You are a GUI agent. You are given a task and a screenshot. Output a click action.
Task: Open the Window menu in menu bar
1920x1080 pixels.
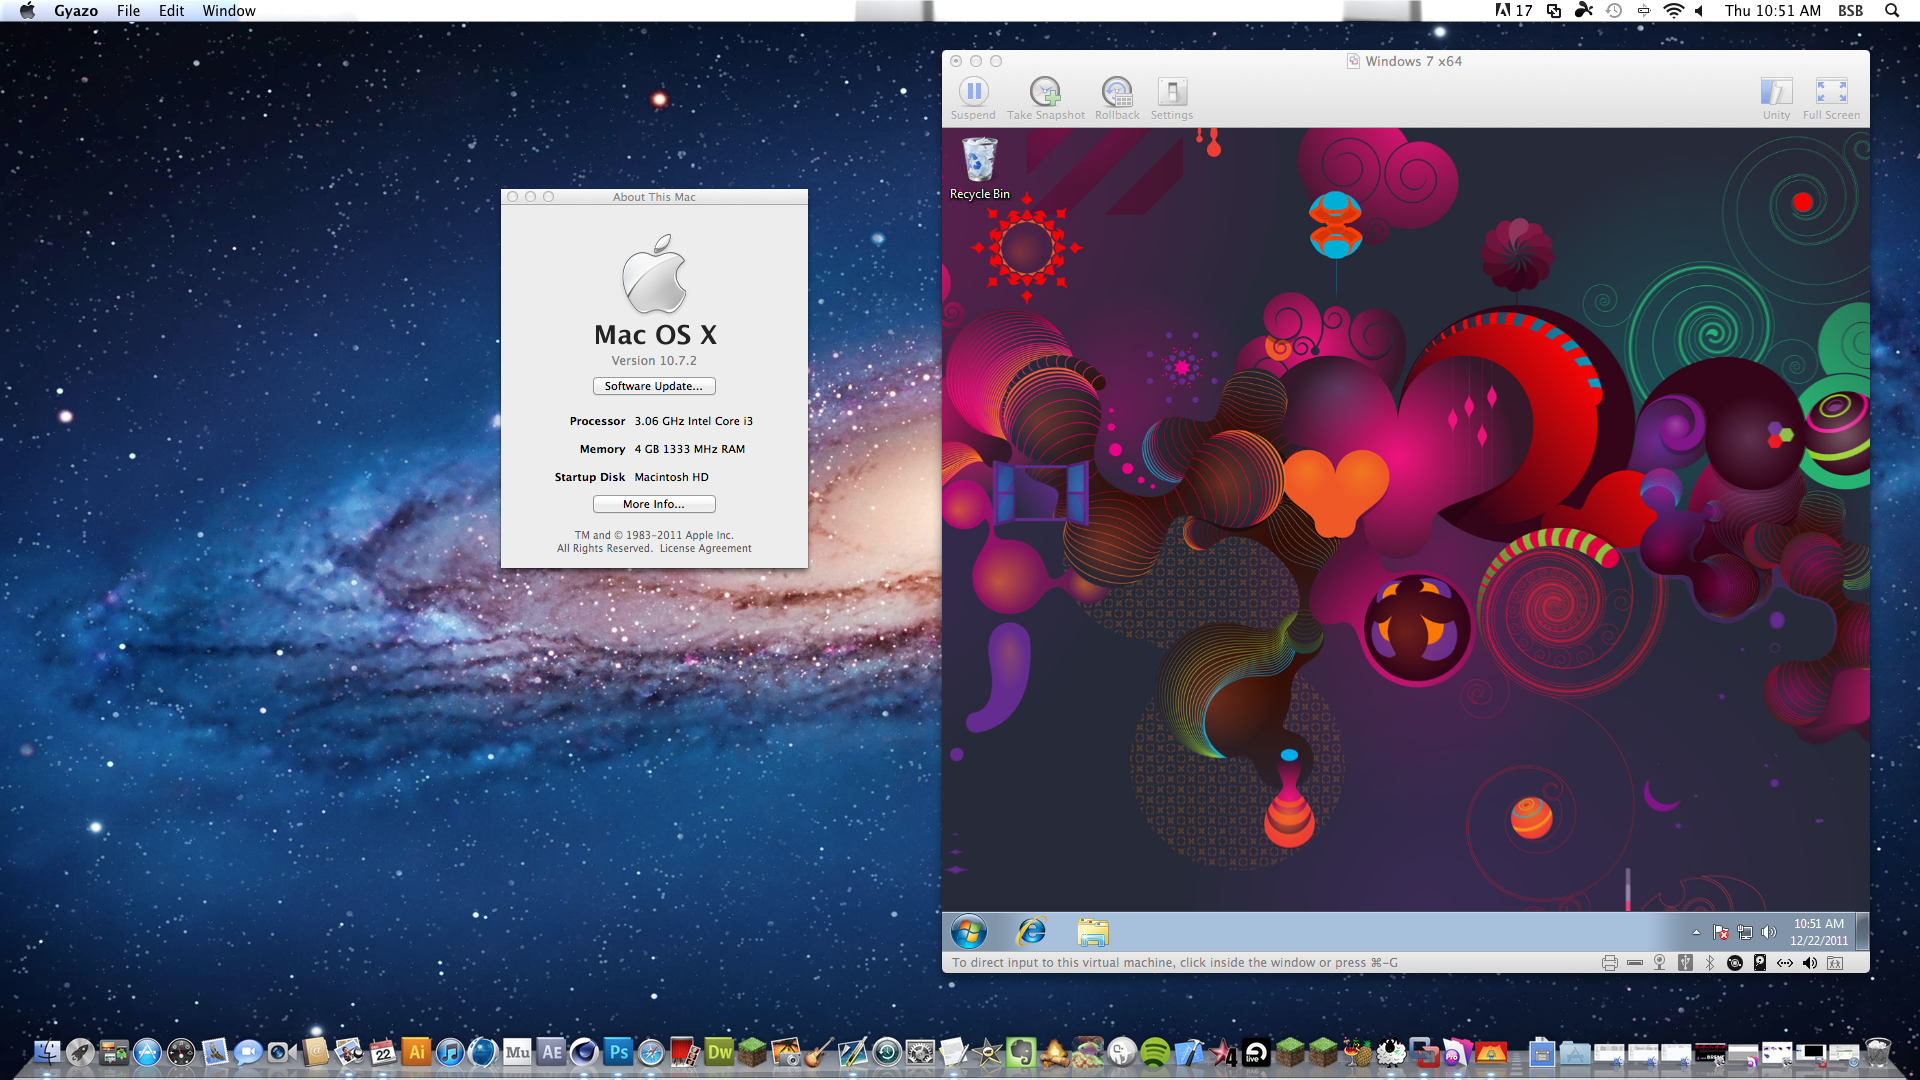(x=229, y=11)
